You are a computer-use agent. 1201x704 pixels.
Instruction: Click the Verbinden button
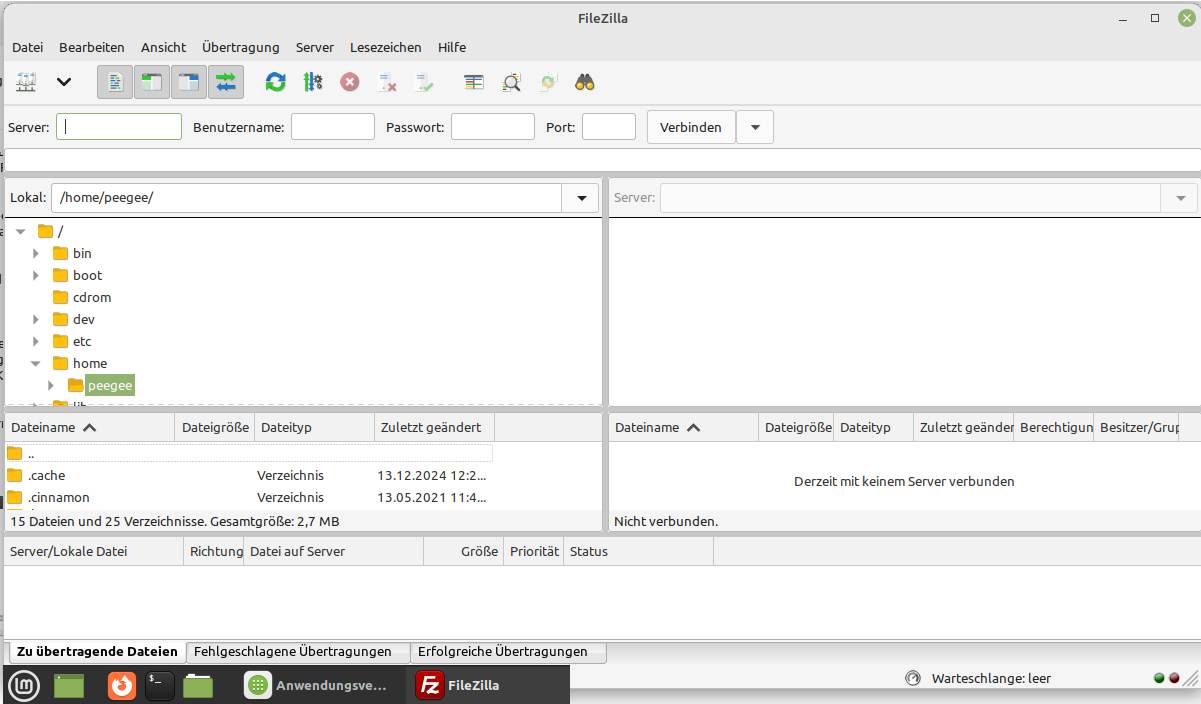[x=691, y=127]
